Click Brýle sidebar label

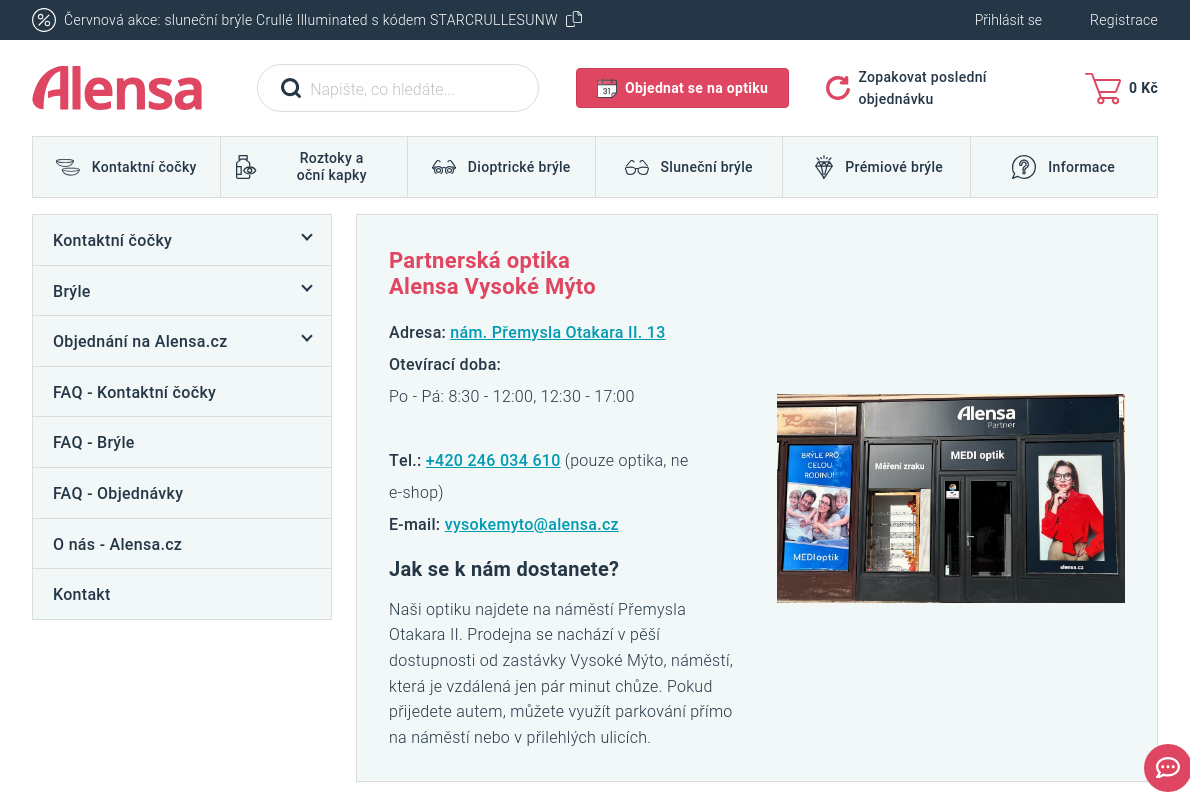pyautogui.click(x=72, y=291)
